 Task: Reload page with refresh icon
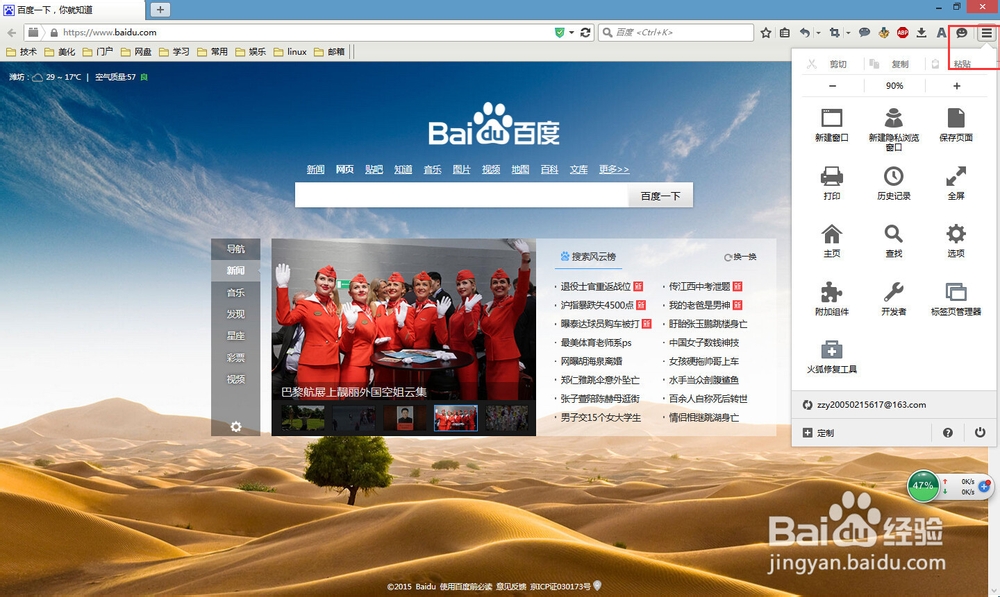(585, 33)
